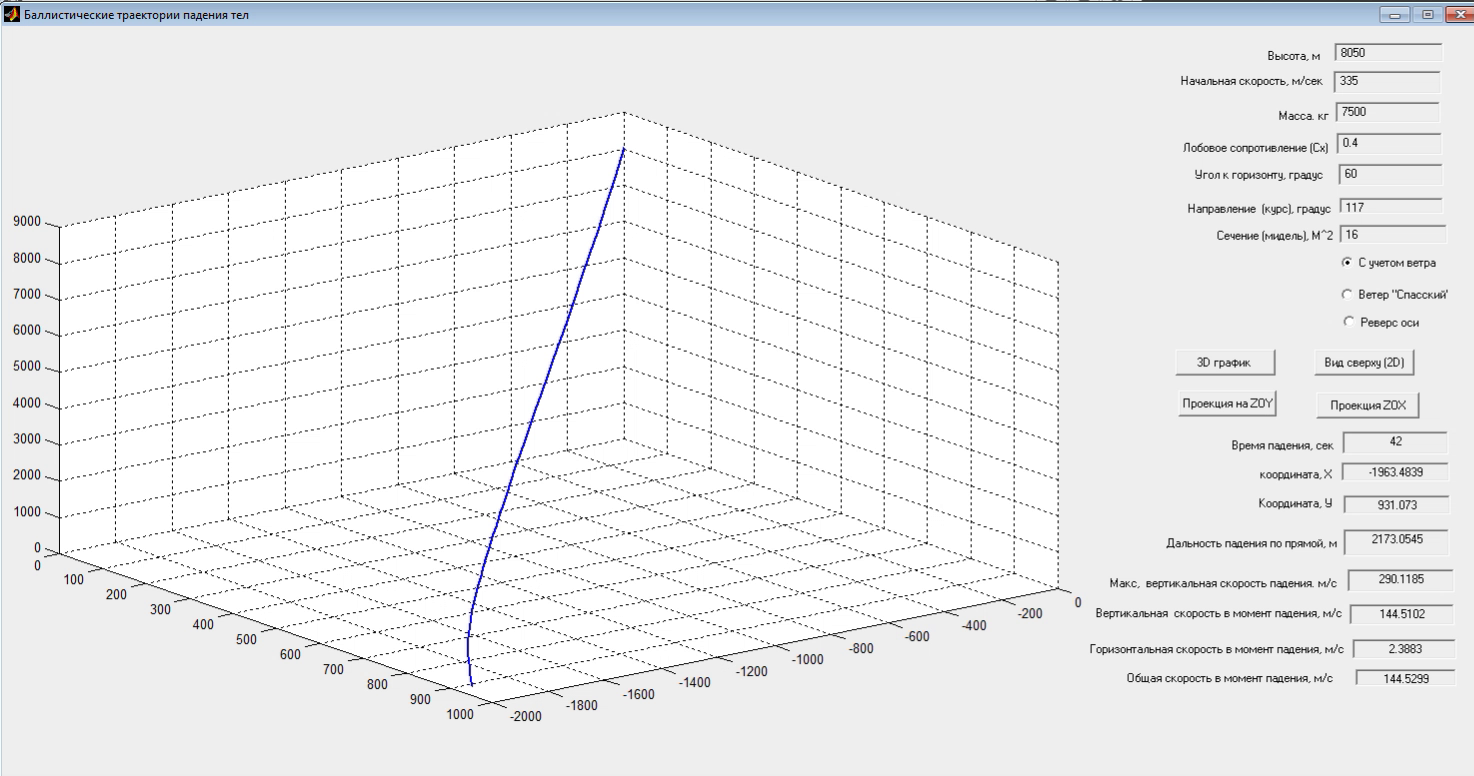Click the horizontal impact speed value 2.3883
This screenshot has width=1474, height=776.
click(1405, 649)
